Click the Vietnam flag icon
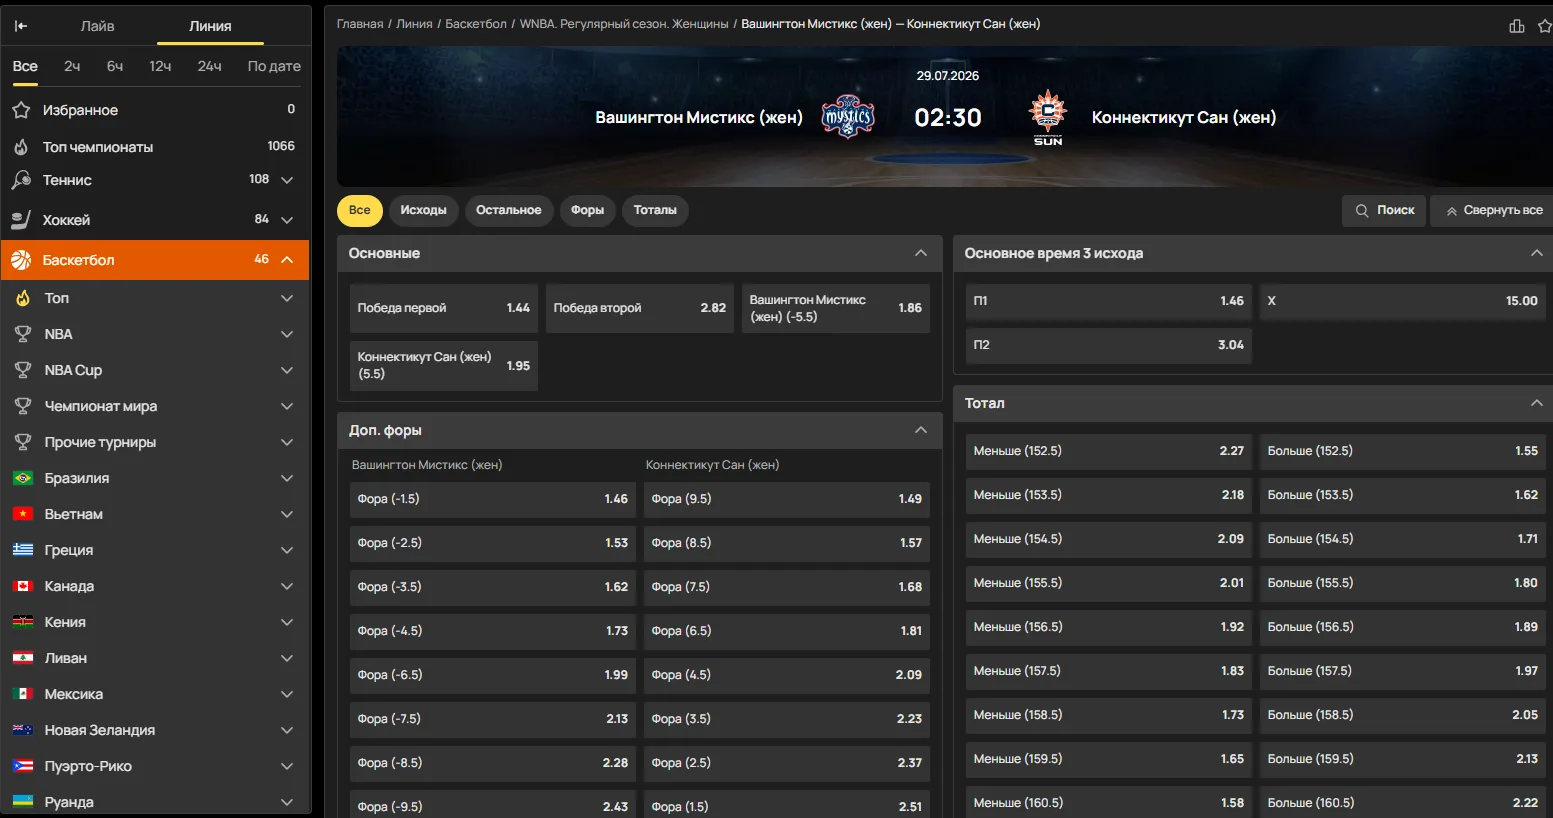Viewport: 1553px width, 818px height. 23,514
